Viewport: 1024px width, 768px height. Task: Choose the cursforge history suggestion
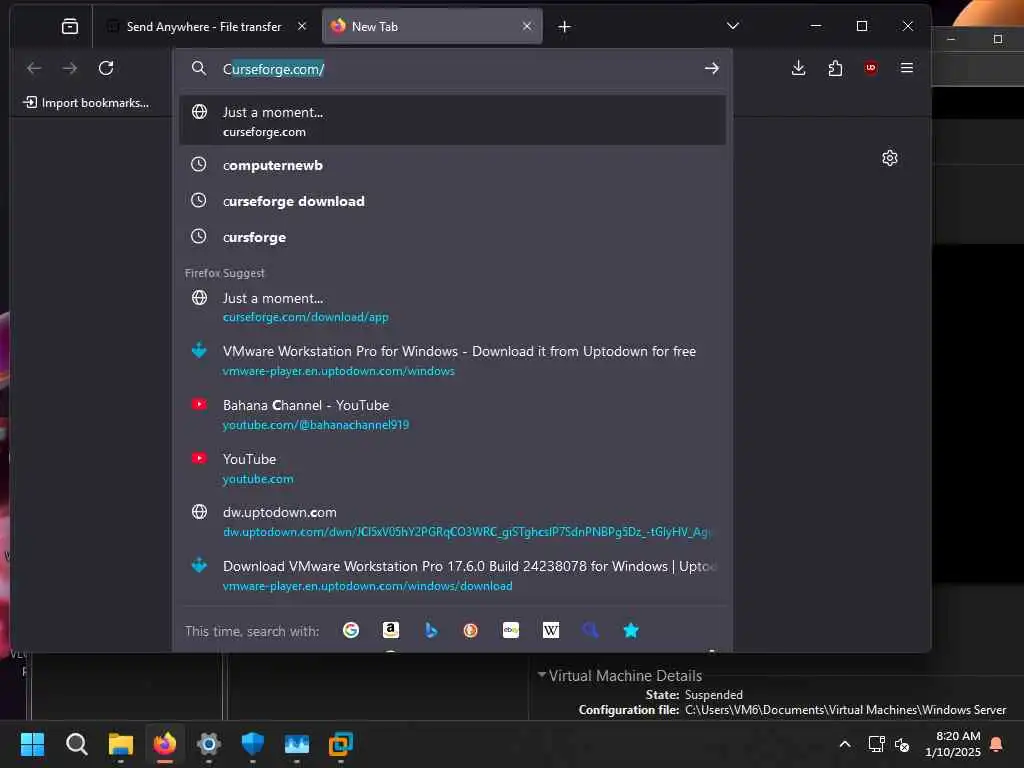point(452,237)
